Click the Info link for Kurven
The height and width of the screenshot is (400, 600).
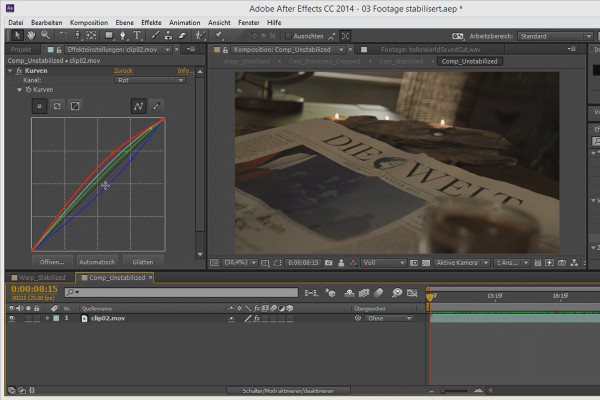(186, 71)
